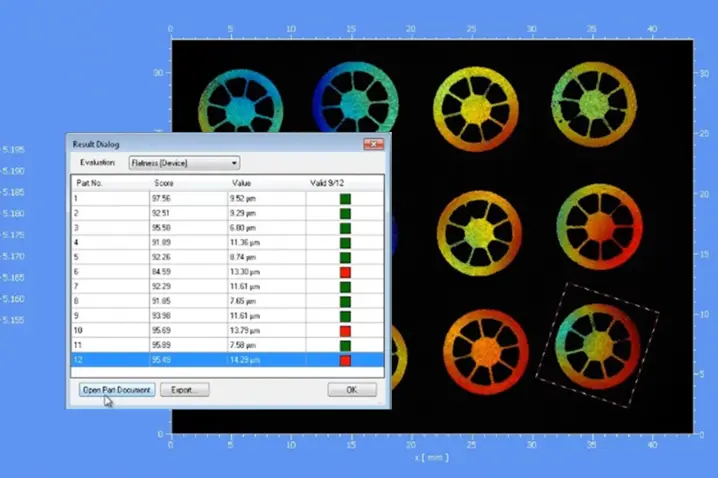
Task: Click green valid indicator for part 1
Action: pyautogui.click(x=345, y=199)
